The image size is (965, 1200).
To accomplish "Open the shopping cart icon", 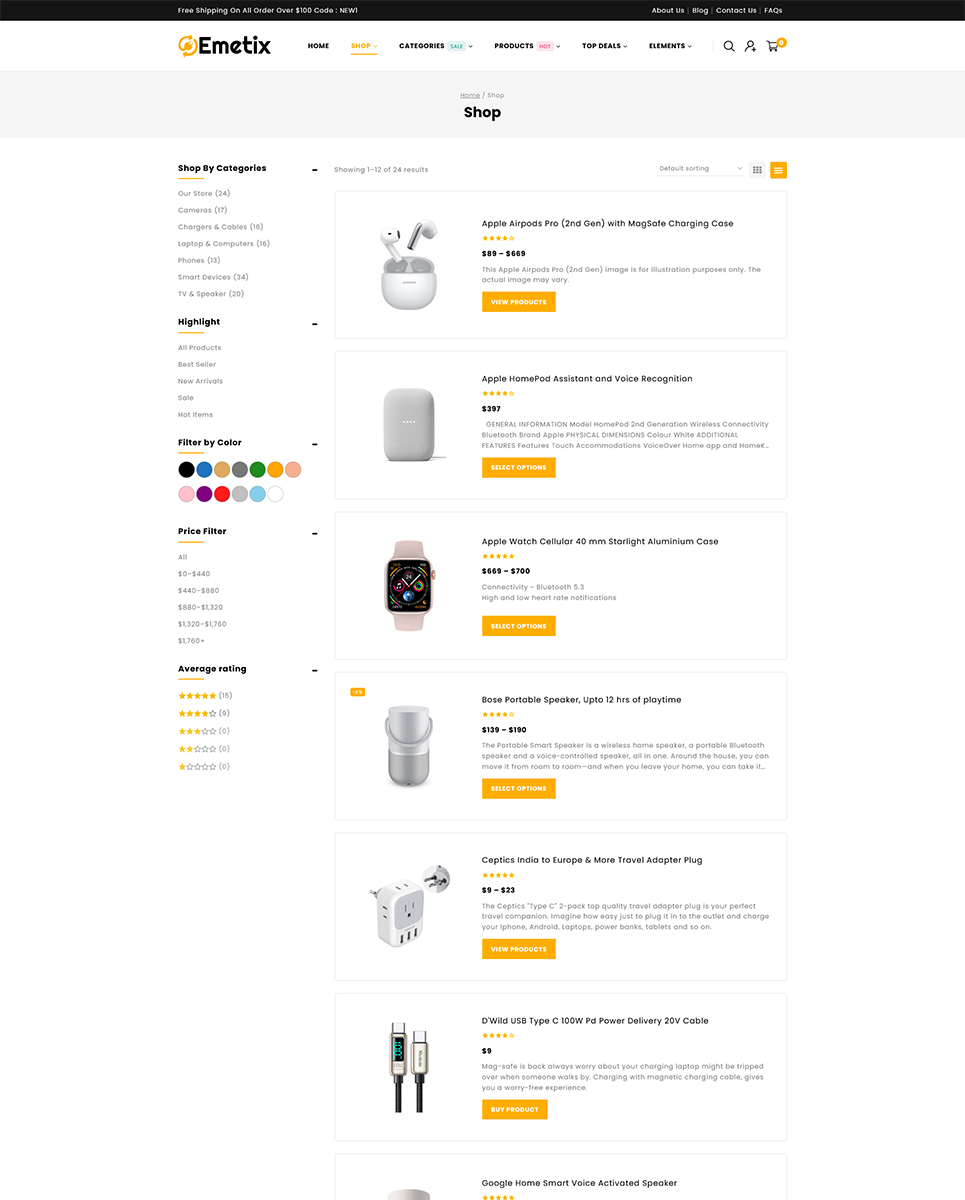I will click(773, 46).
